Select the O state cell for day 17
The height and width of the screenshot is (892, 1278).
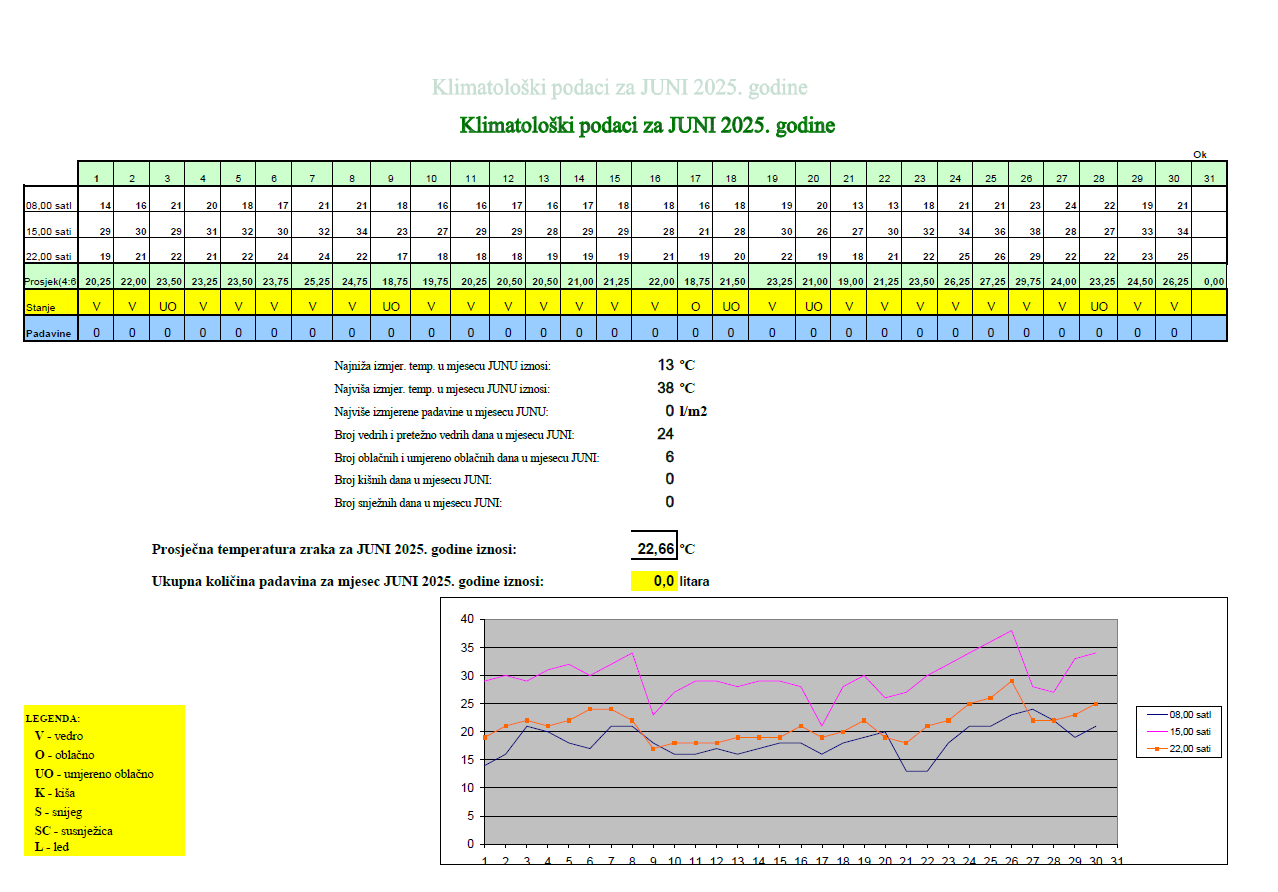point(695,307)
